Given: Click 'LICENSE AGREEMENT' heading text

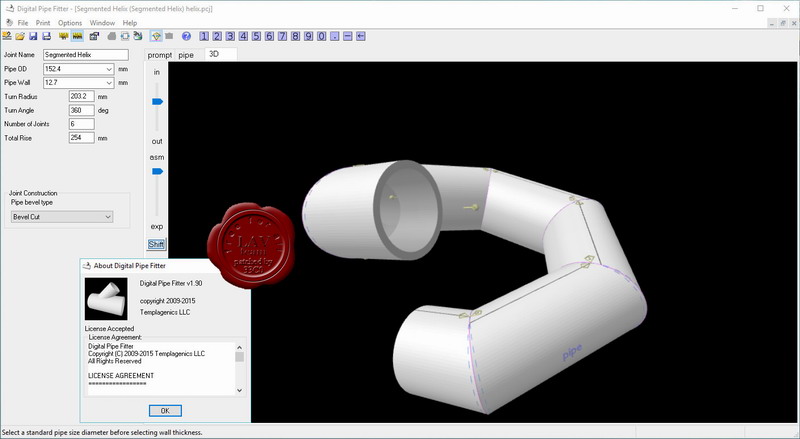Looking at the screenshot, I should 121,376.
